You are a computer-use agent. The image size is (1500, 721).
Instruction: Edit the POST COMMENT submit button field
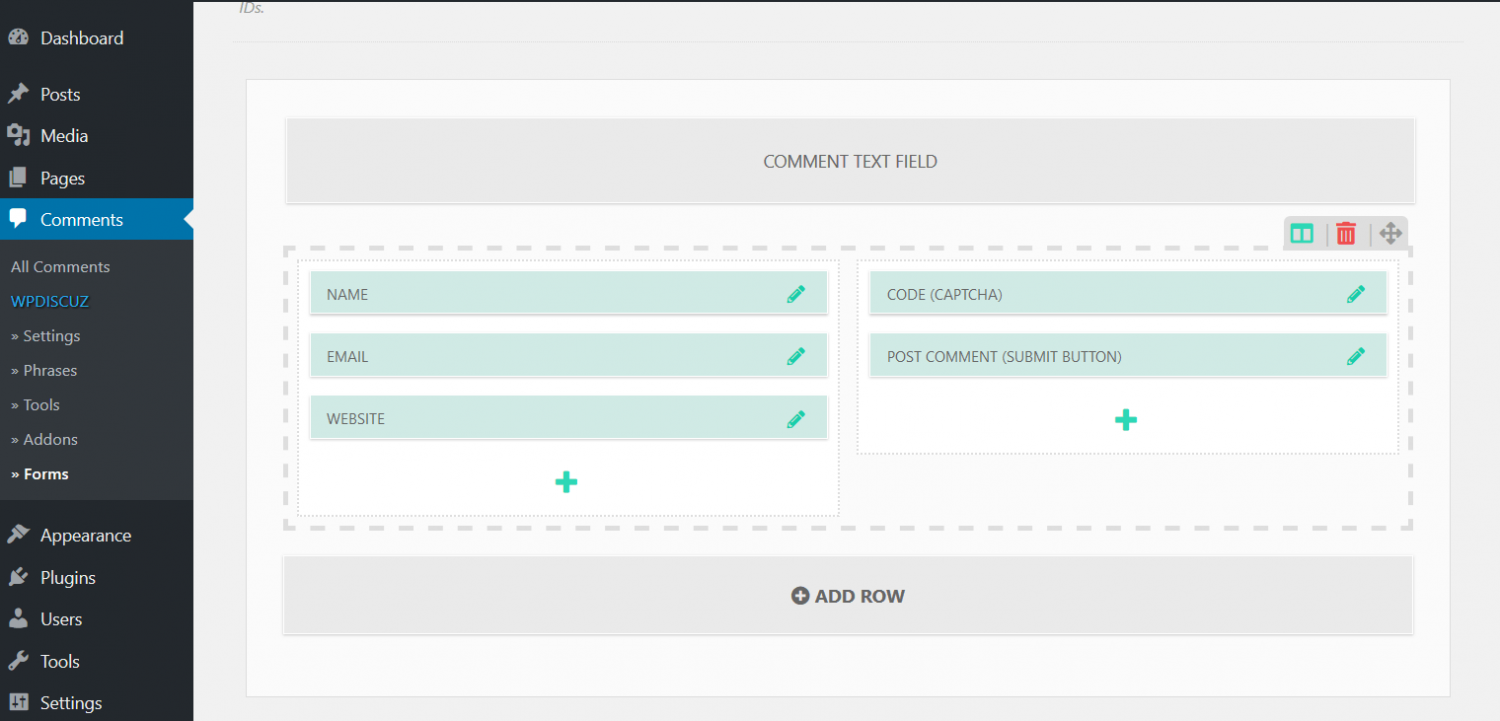click(1356, 355)
